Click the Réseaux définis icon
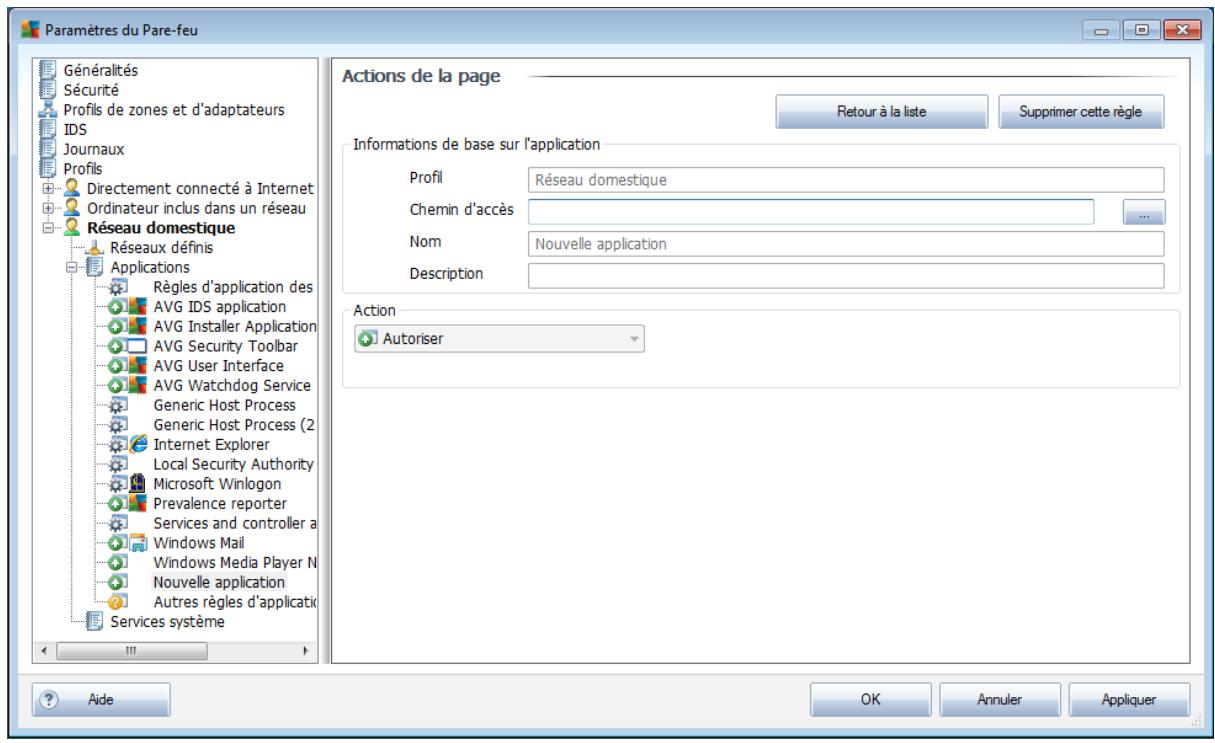The image size is (1215, 743). click(x=96, y=248)
